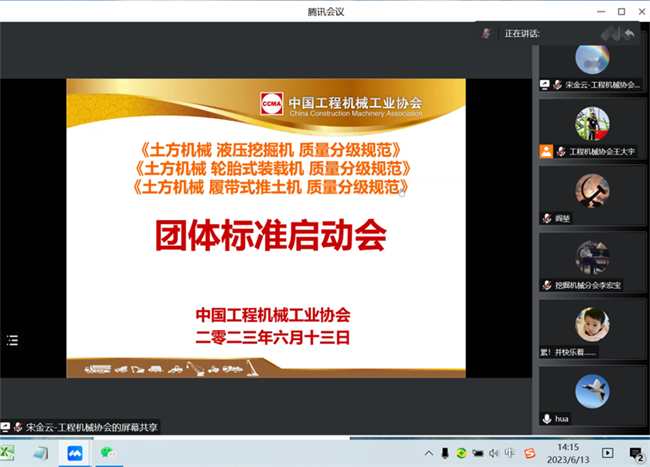
Task: Open Excel from the taskbar
Action: tap(7, 452)
